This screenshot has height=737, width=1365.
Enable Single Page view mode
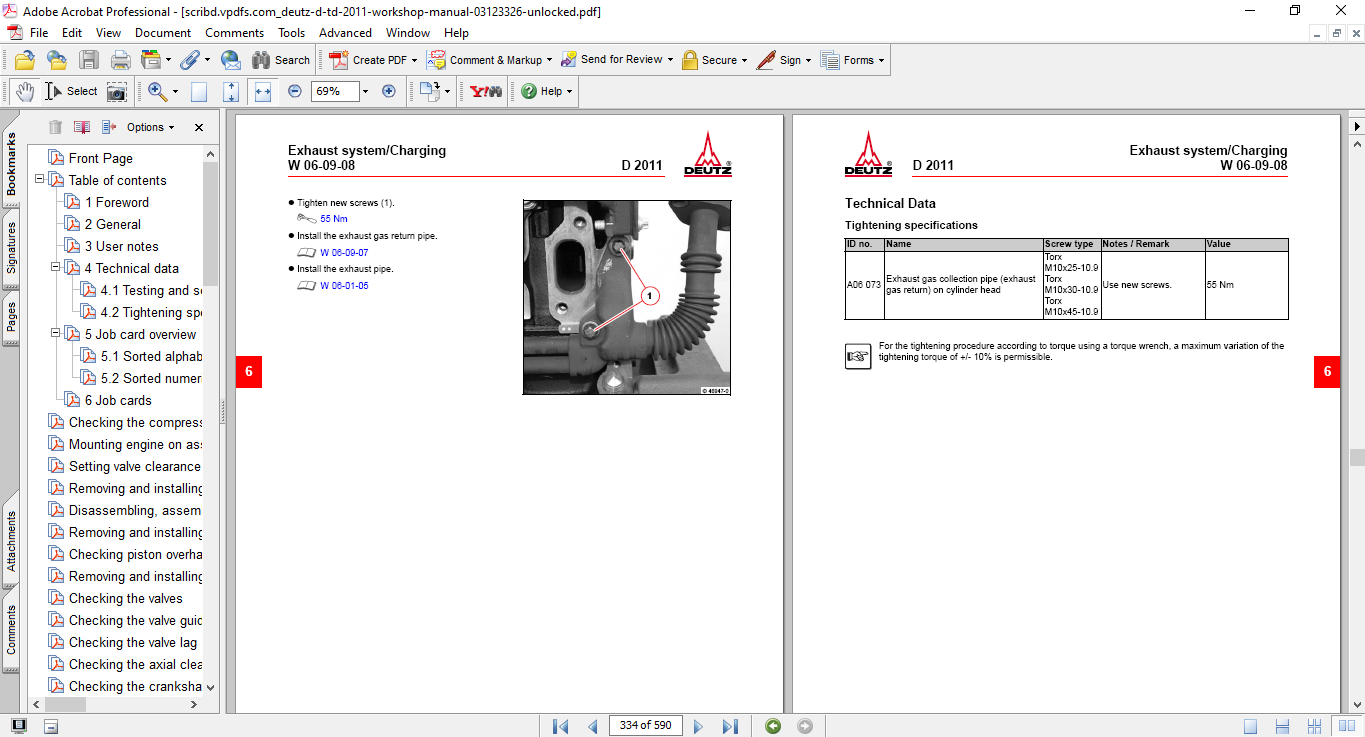pos(1251,725)
